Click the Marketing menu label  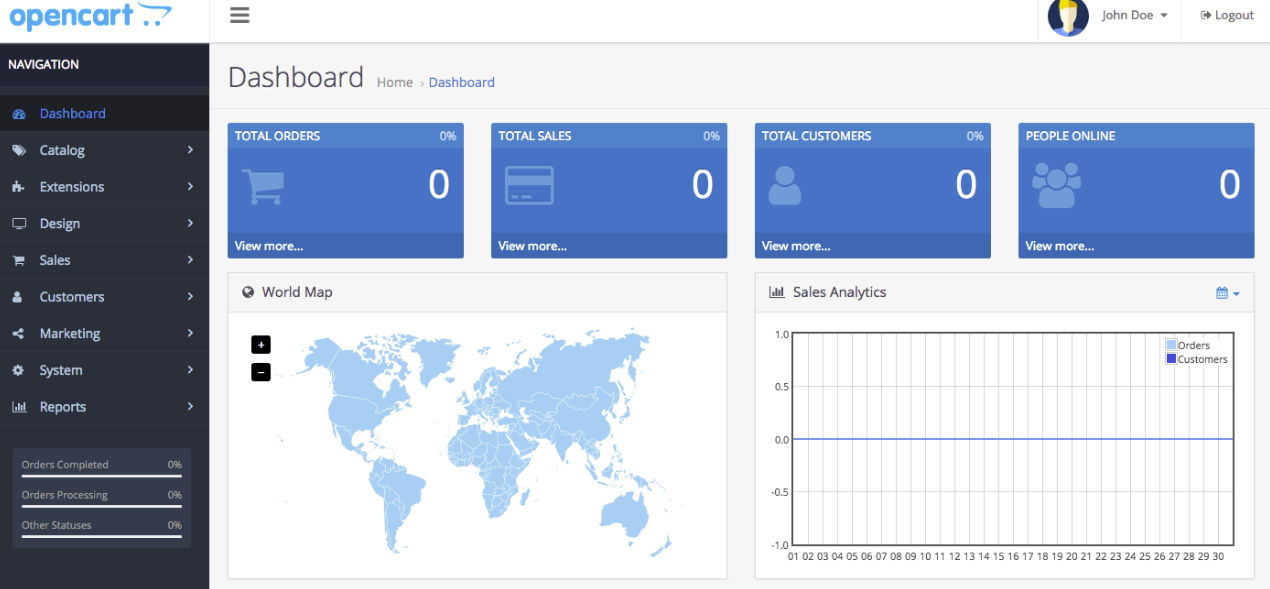[x=70, y=334]
